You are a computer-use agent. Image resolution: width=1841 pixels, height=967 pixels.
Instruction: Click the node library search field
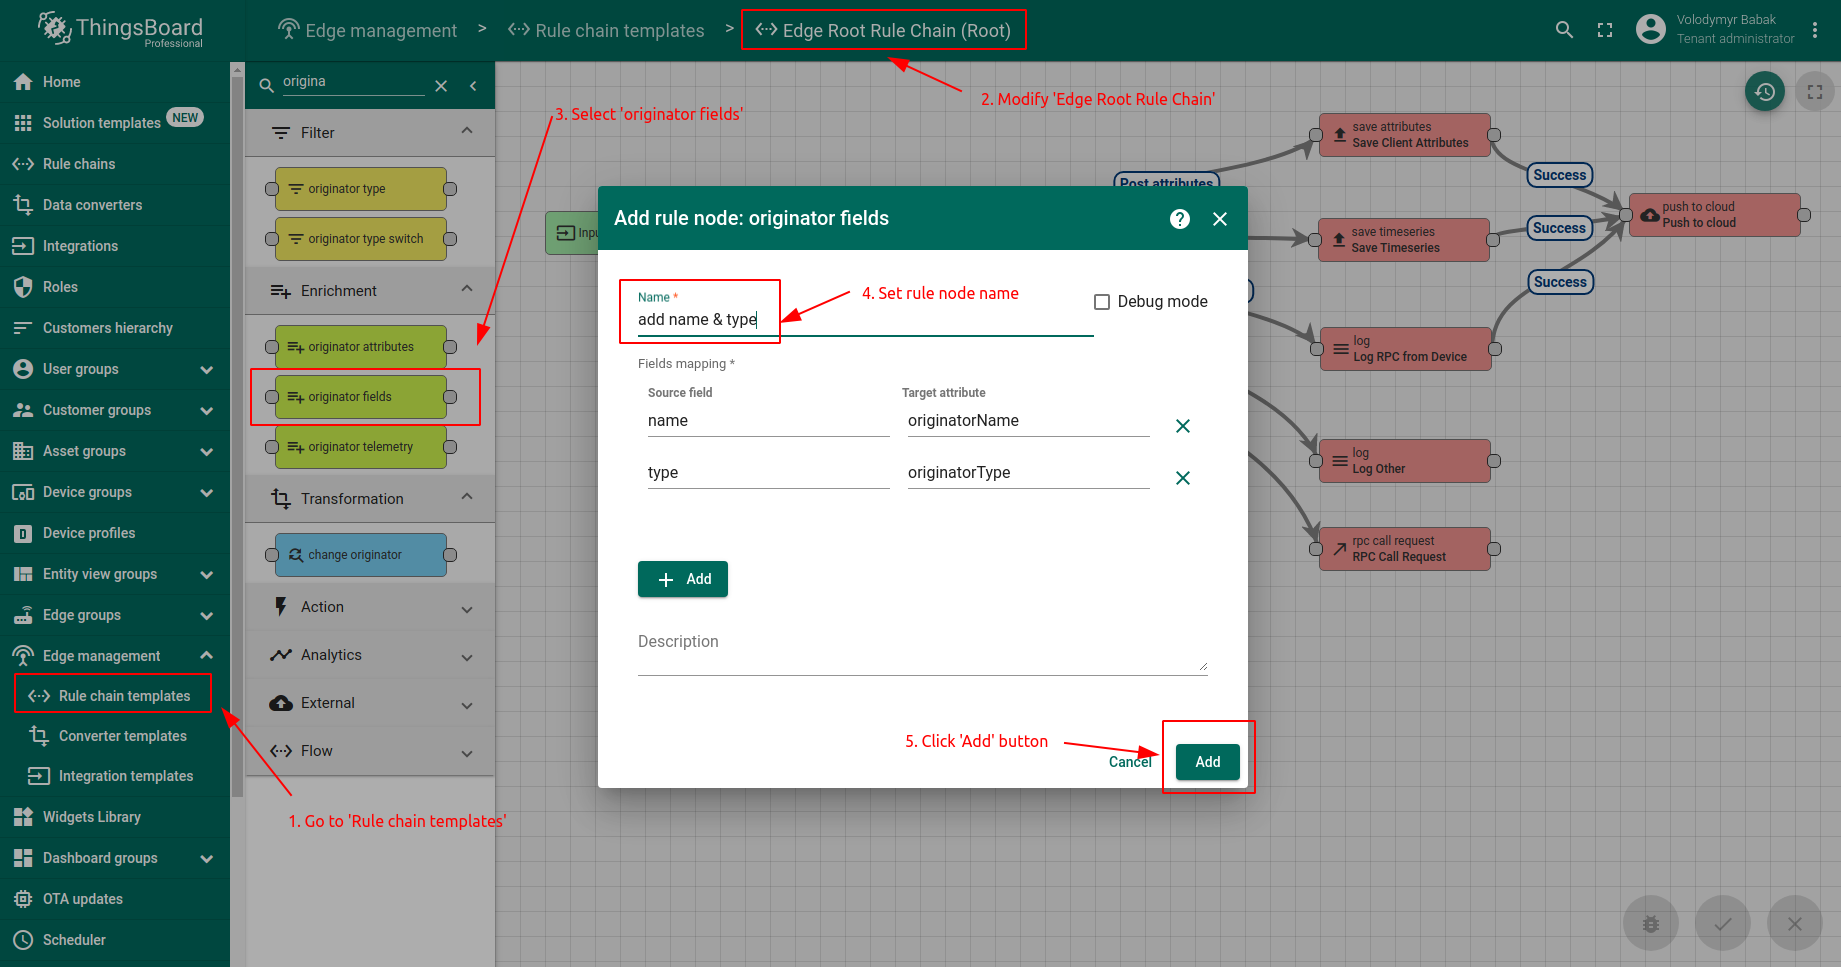353,82
